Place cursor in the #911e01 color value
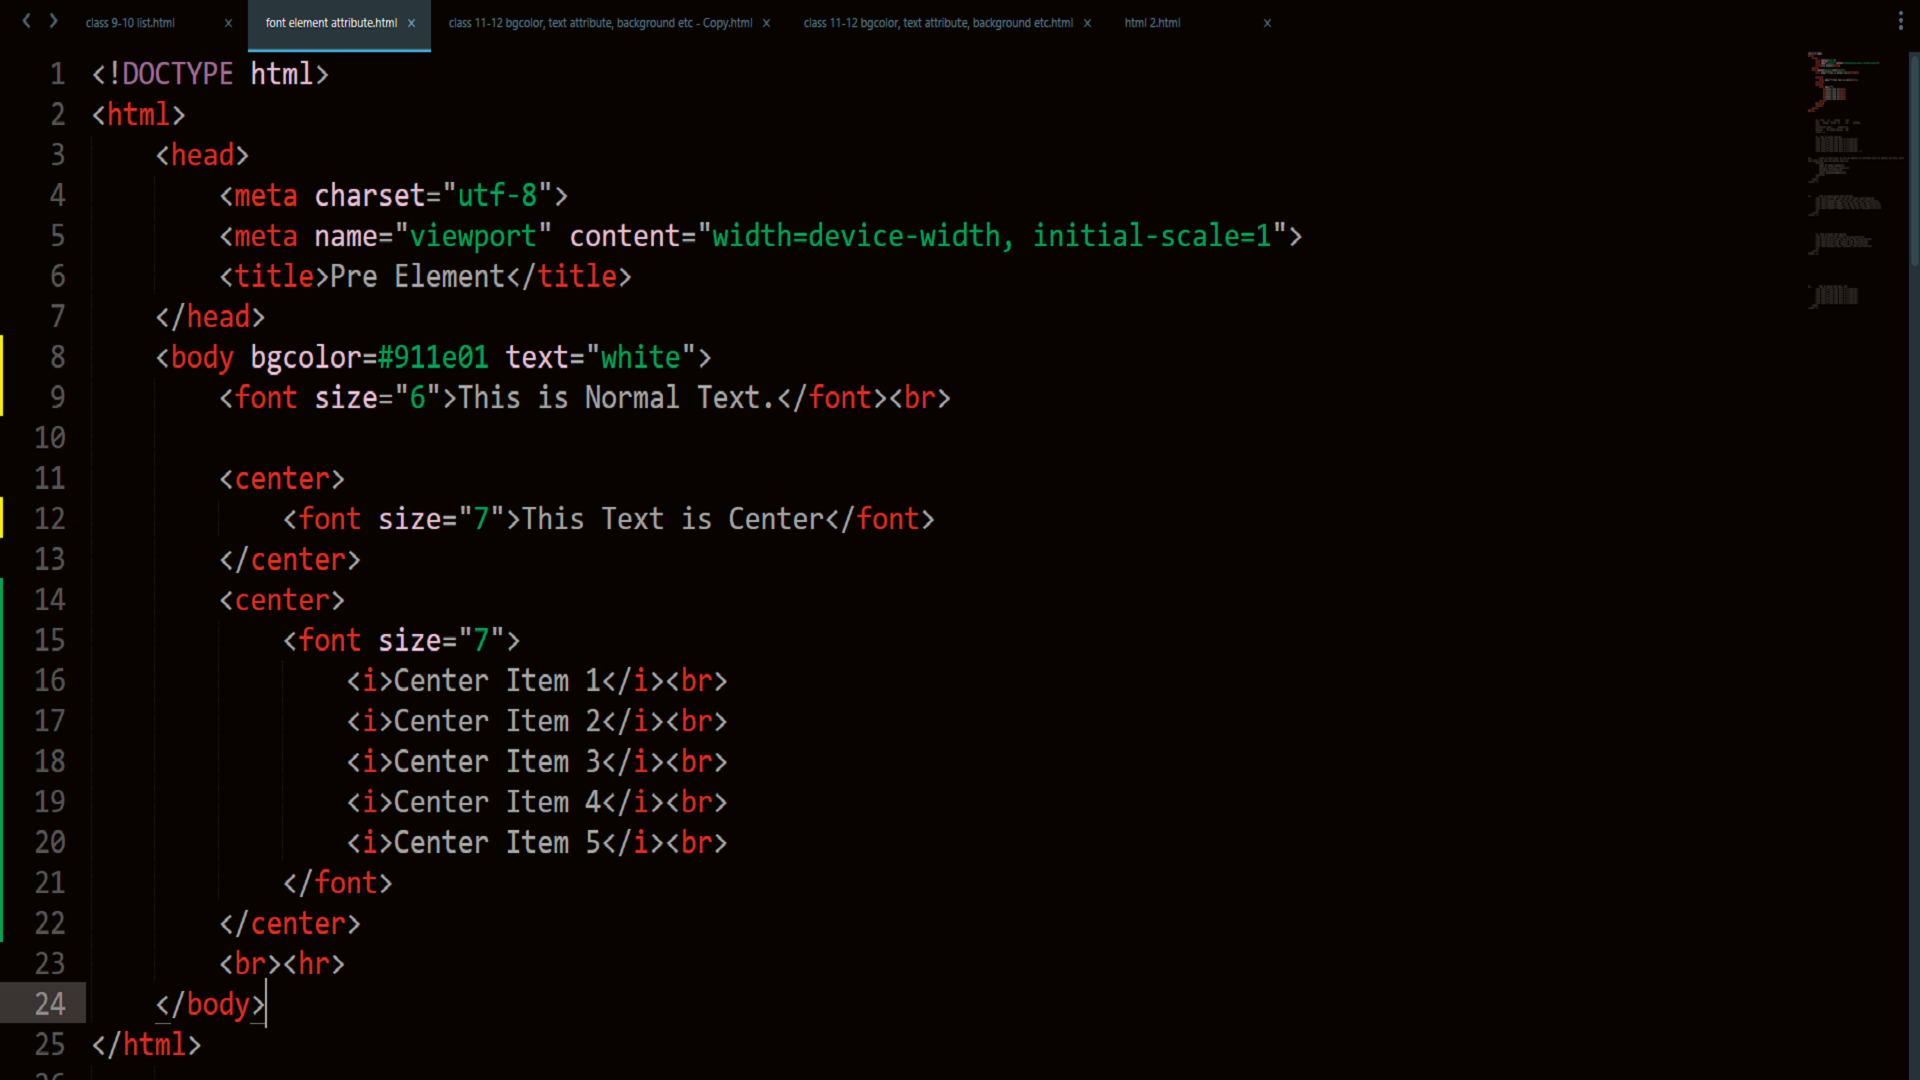The image size is (1920, 1080). click(x=433, y=358)
